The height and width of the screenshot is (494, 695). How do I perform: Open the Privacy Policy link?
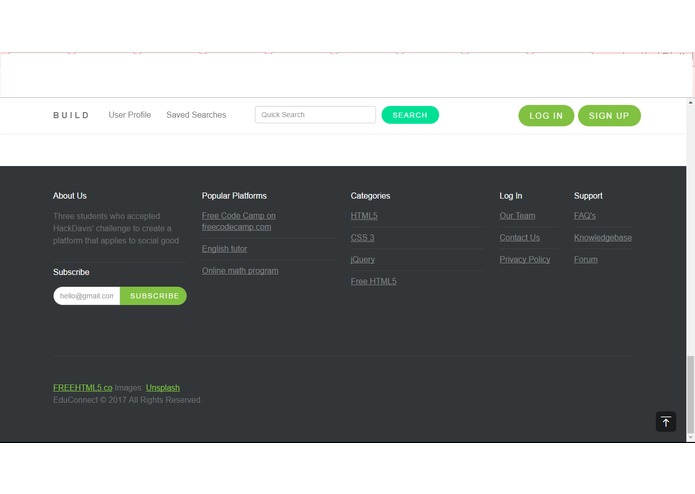pyautogui.click(x=525, y=260)
